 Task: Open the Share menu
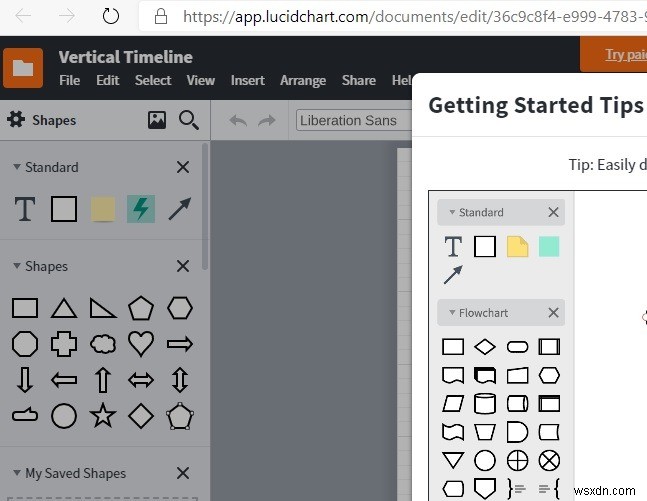pos(359,80)
